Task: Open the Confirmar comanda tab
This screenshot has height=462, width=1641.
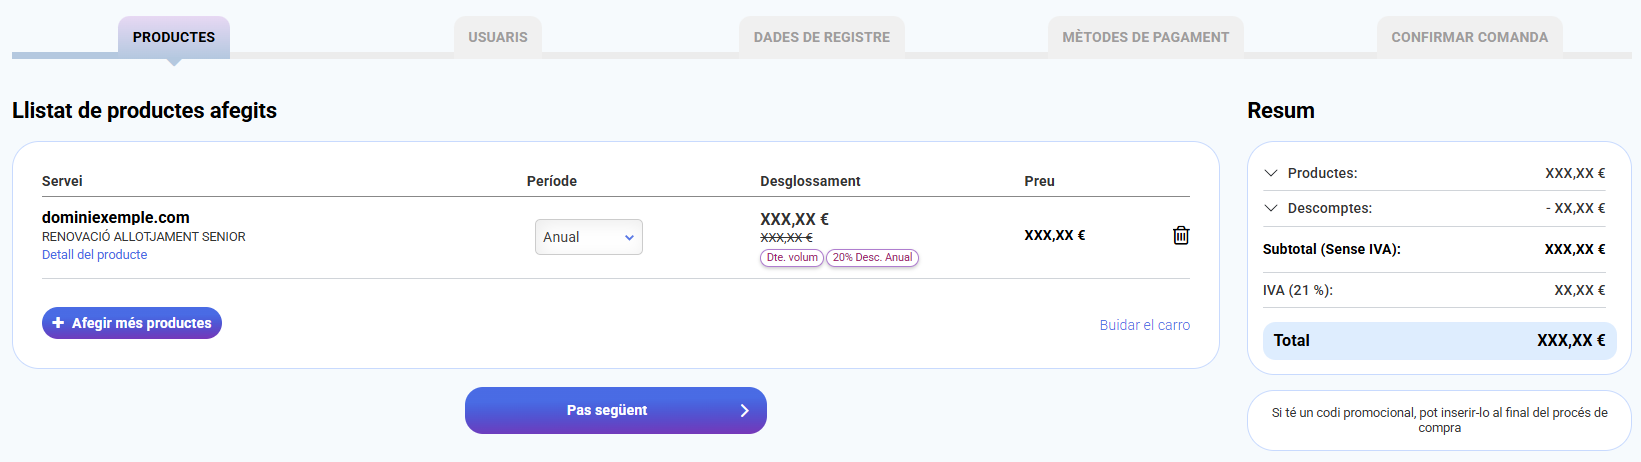Action: [x=1469, y=37]
